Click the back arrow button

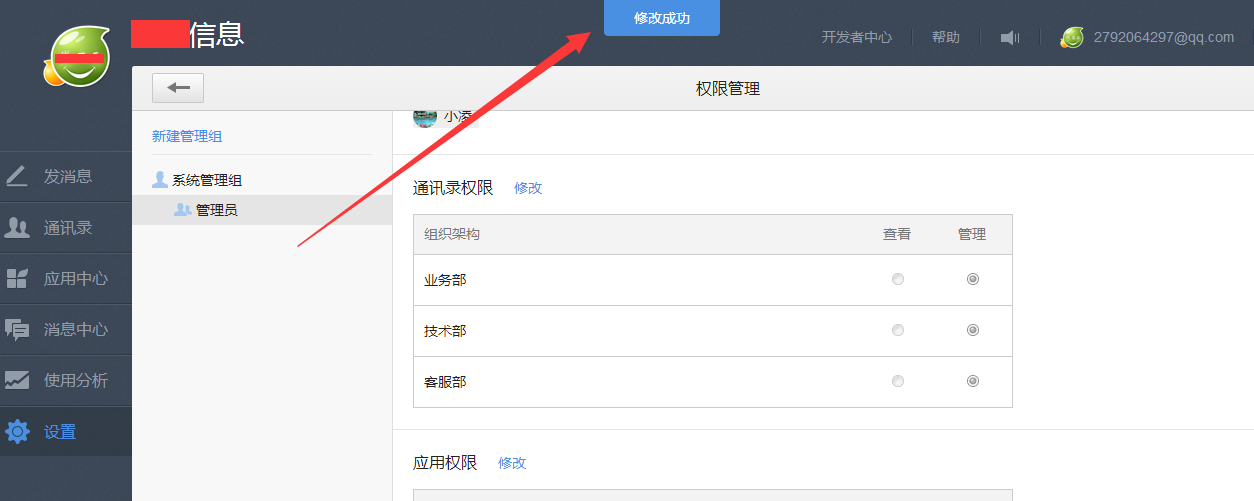178,88
